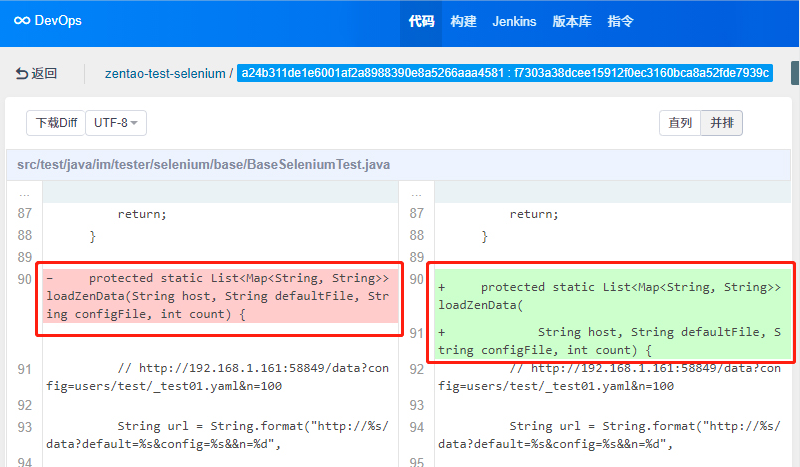Open the Jenkins menu item
Screen dimensions: 800x467
point(514,21)
